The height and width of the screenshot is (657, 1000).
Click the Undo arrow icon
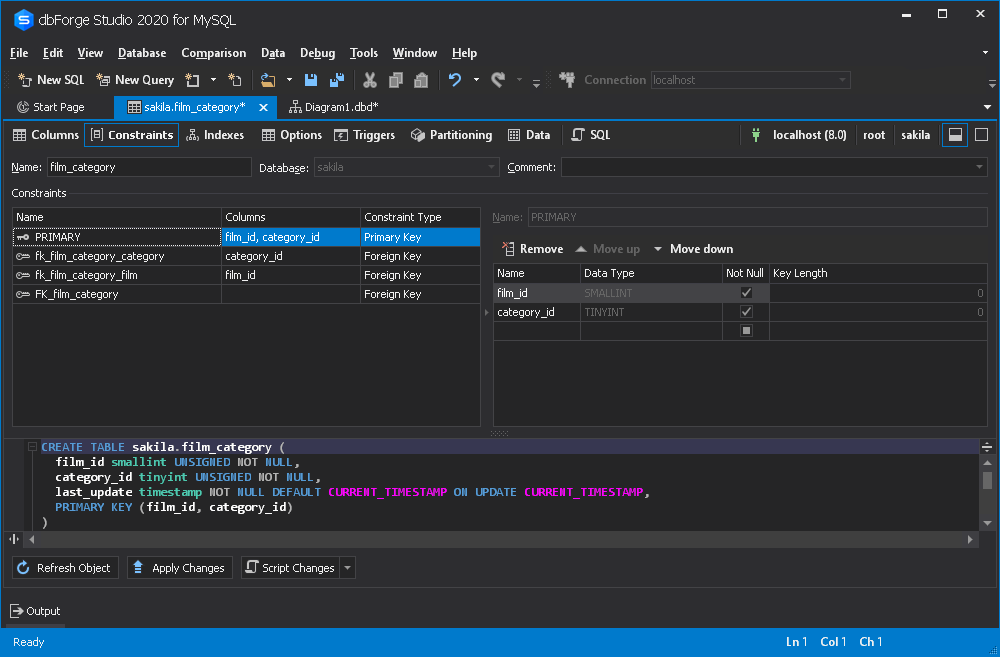[455, 80]
